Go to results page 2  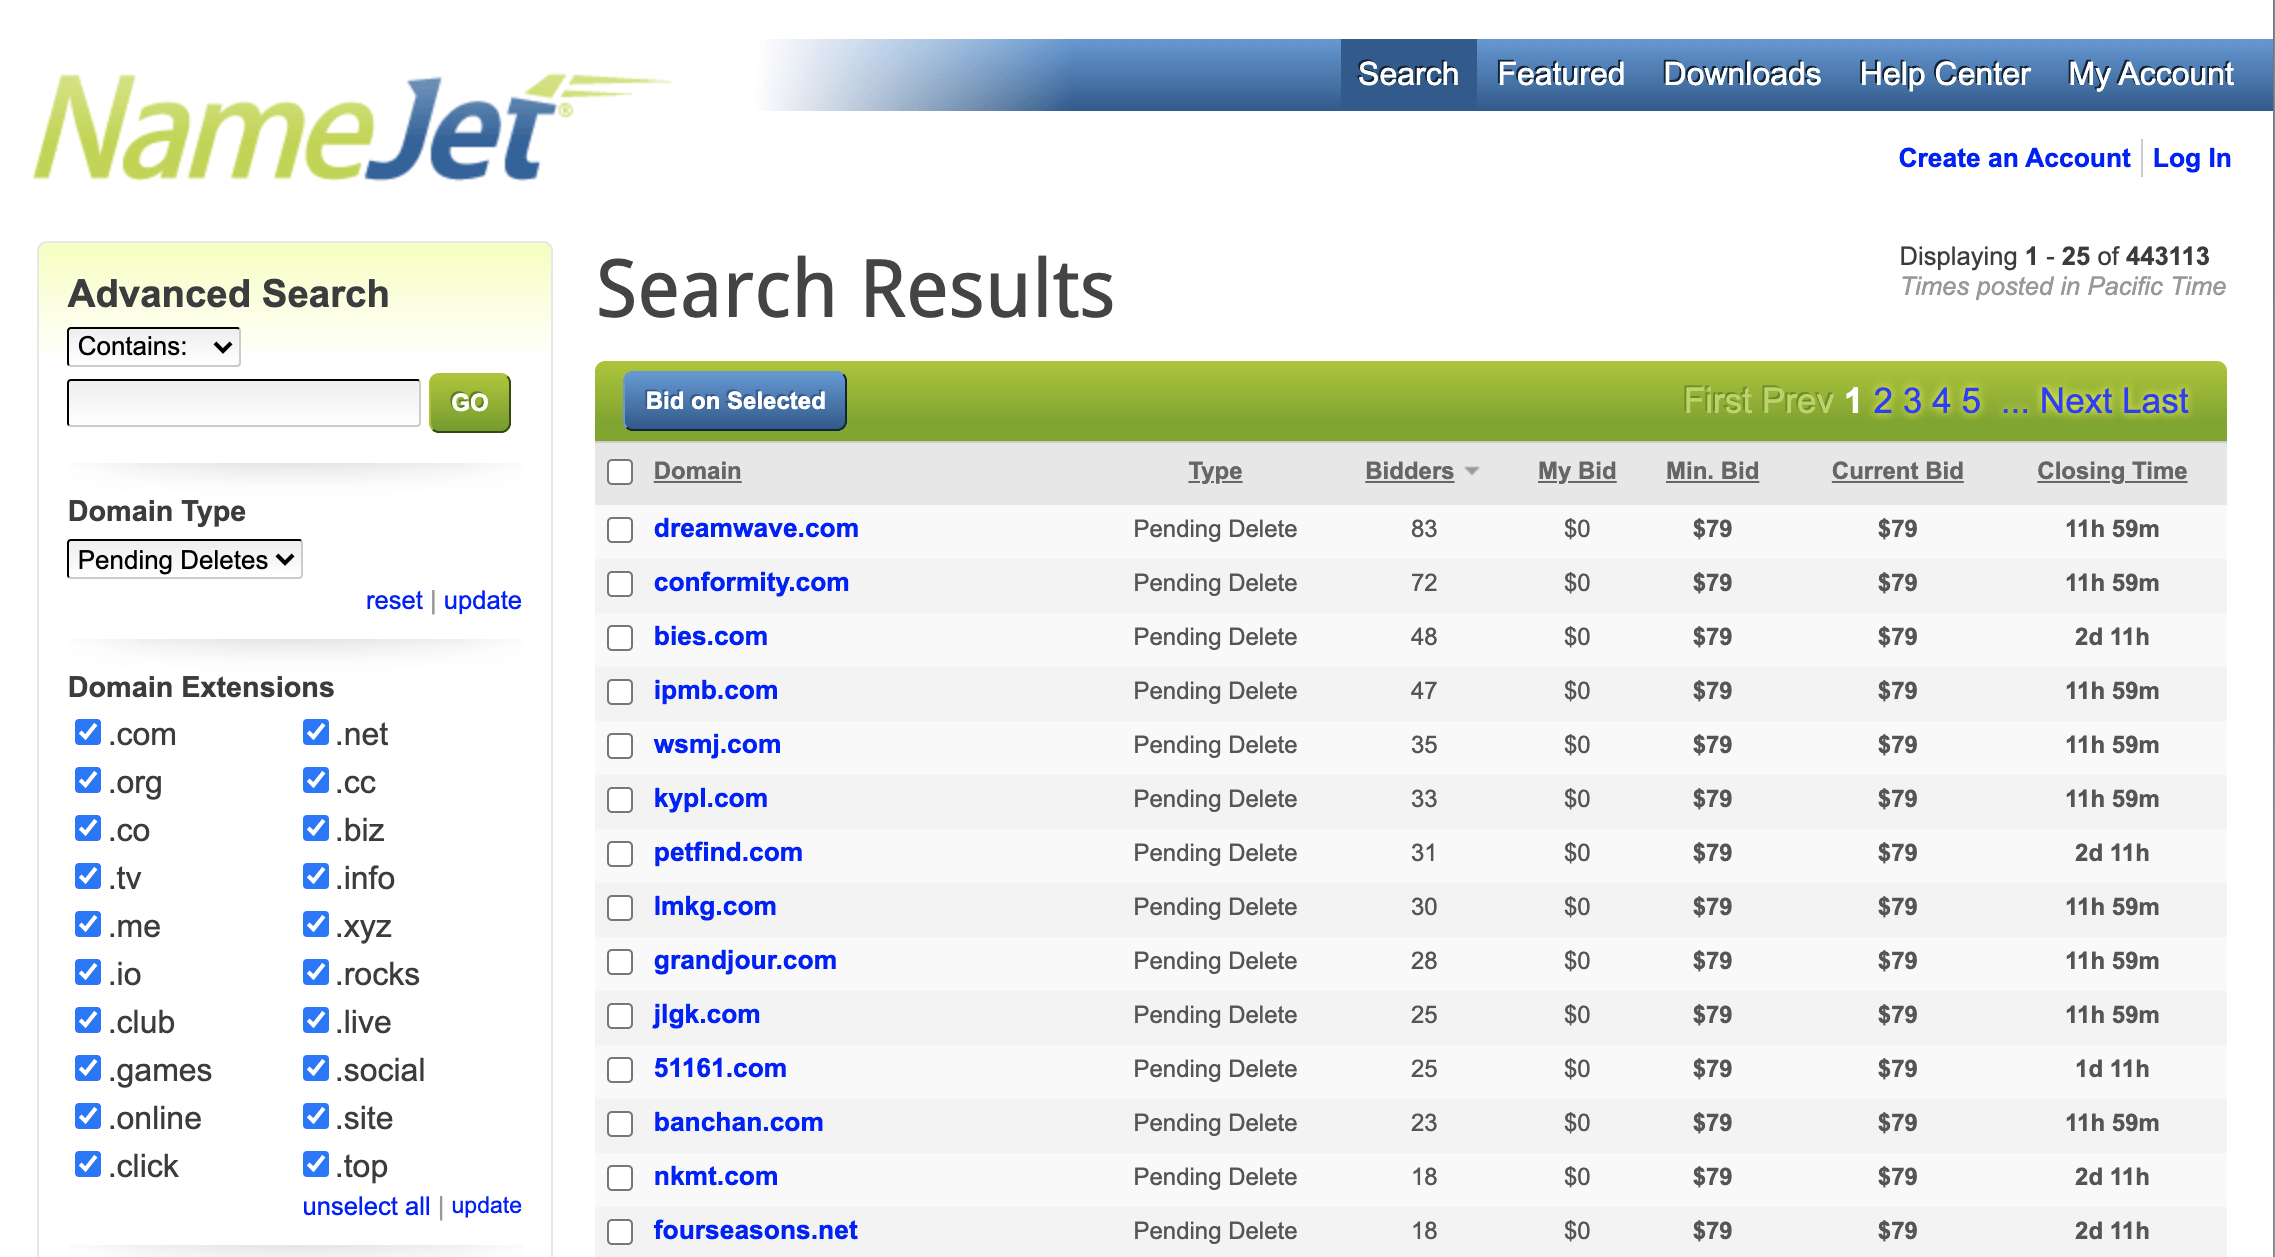(x=1882, y=401)
